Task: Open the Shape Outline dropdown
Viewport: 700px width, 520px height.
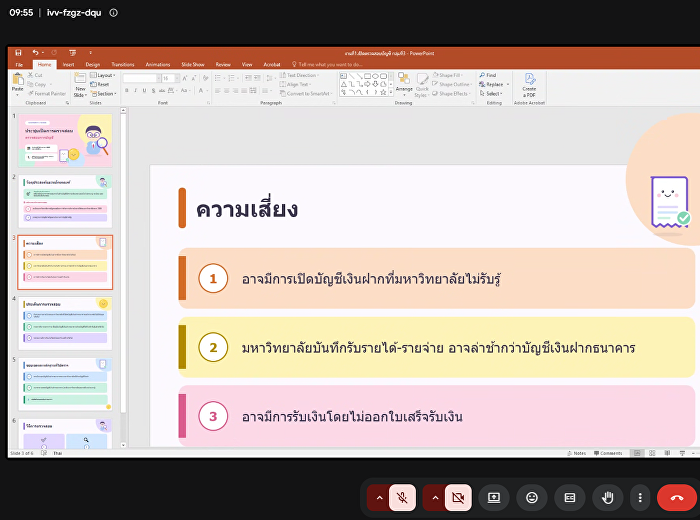Action: click(452, 84)
